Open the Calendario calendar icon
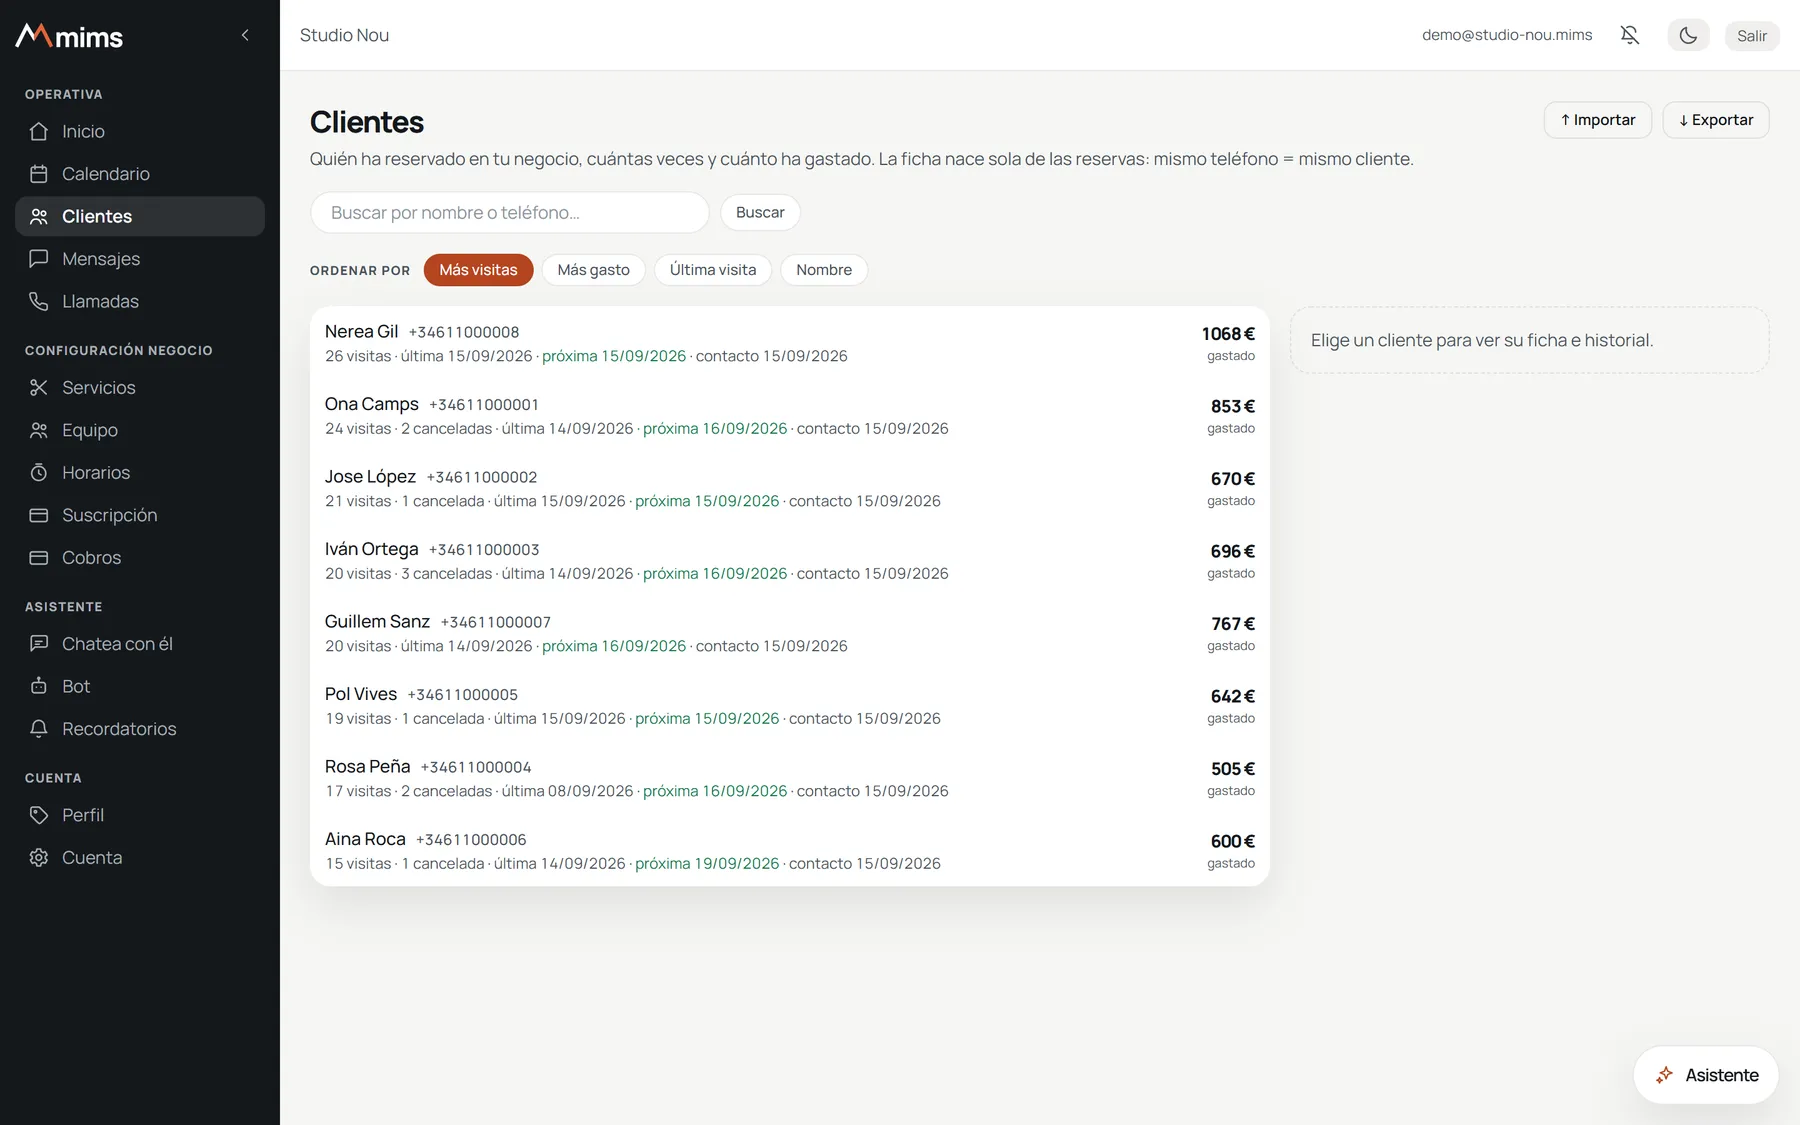The image size is (1800, 1125). (39, 174)
